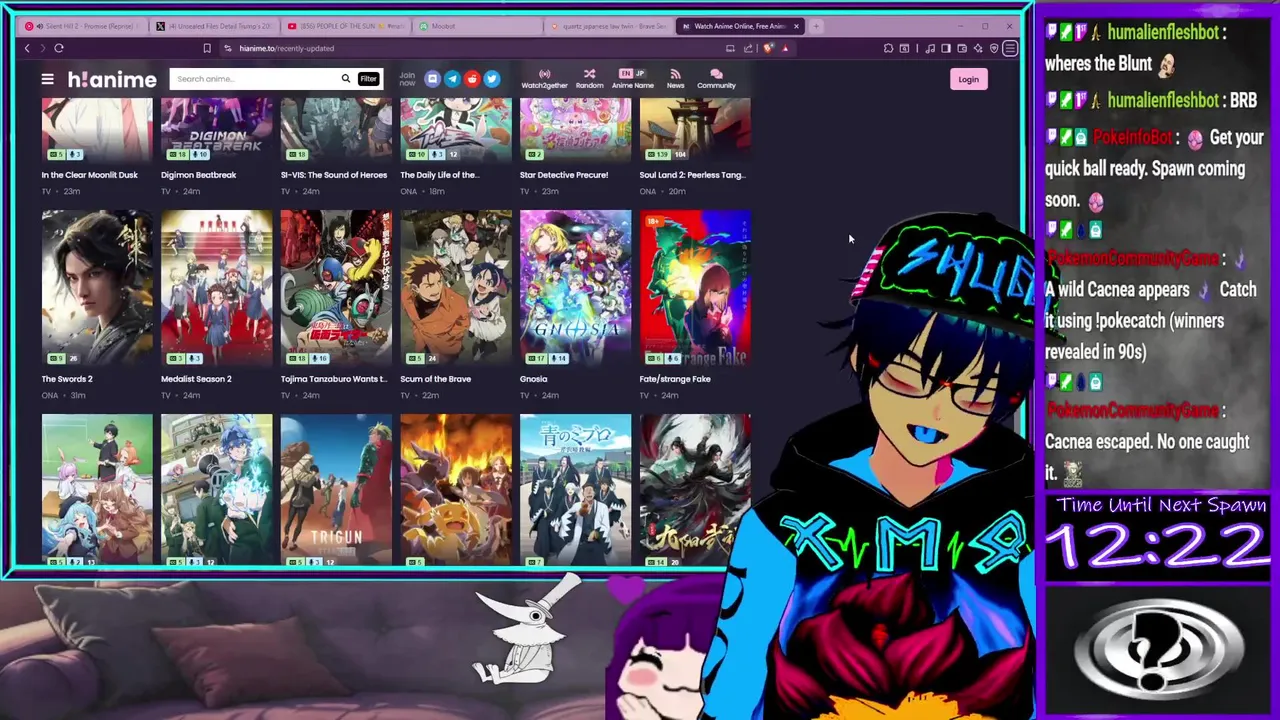
Task: Click 'Scum of the Brave' title text
Action: point(435,379)
